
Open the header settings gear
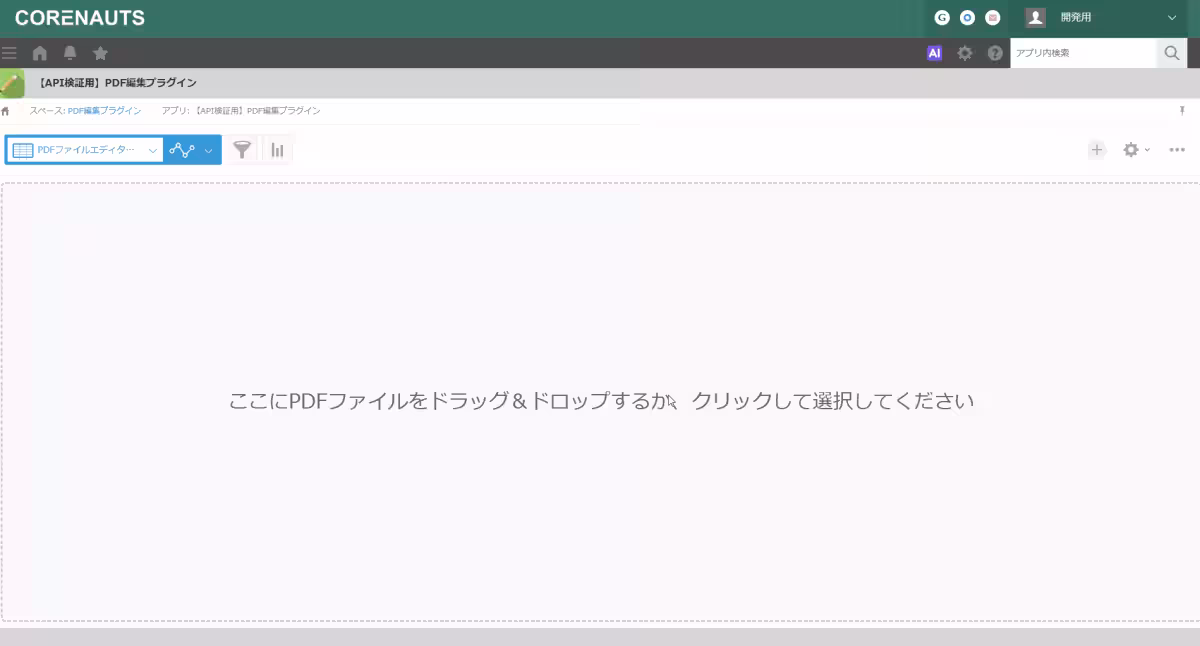point(965,53)
